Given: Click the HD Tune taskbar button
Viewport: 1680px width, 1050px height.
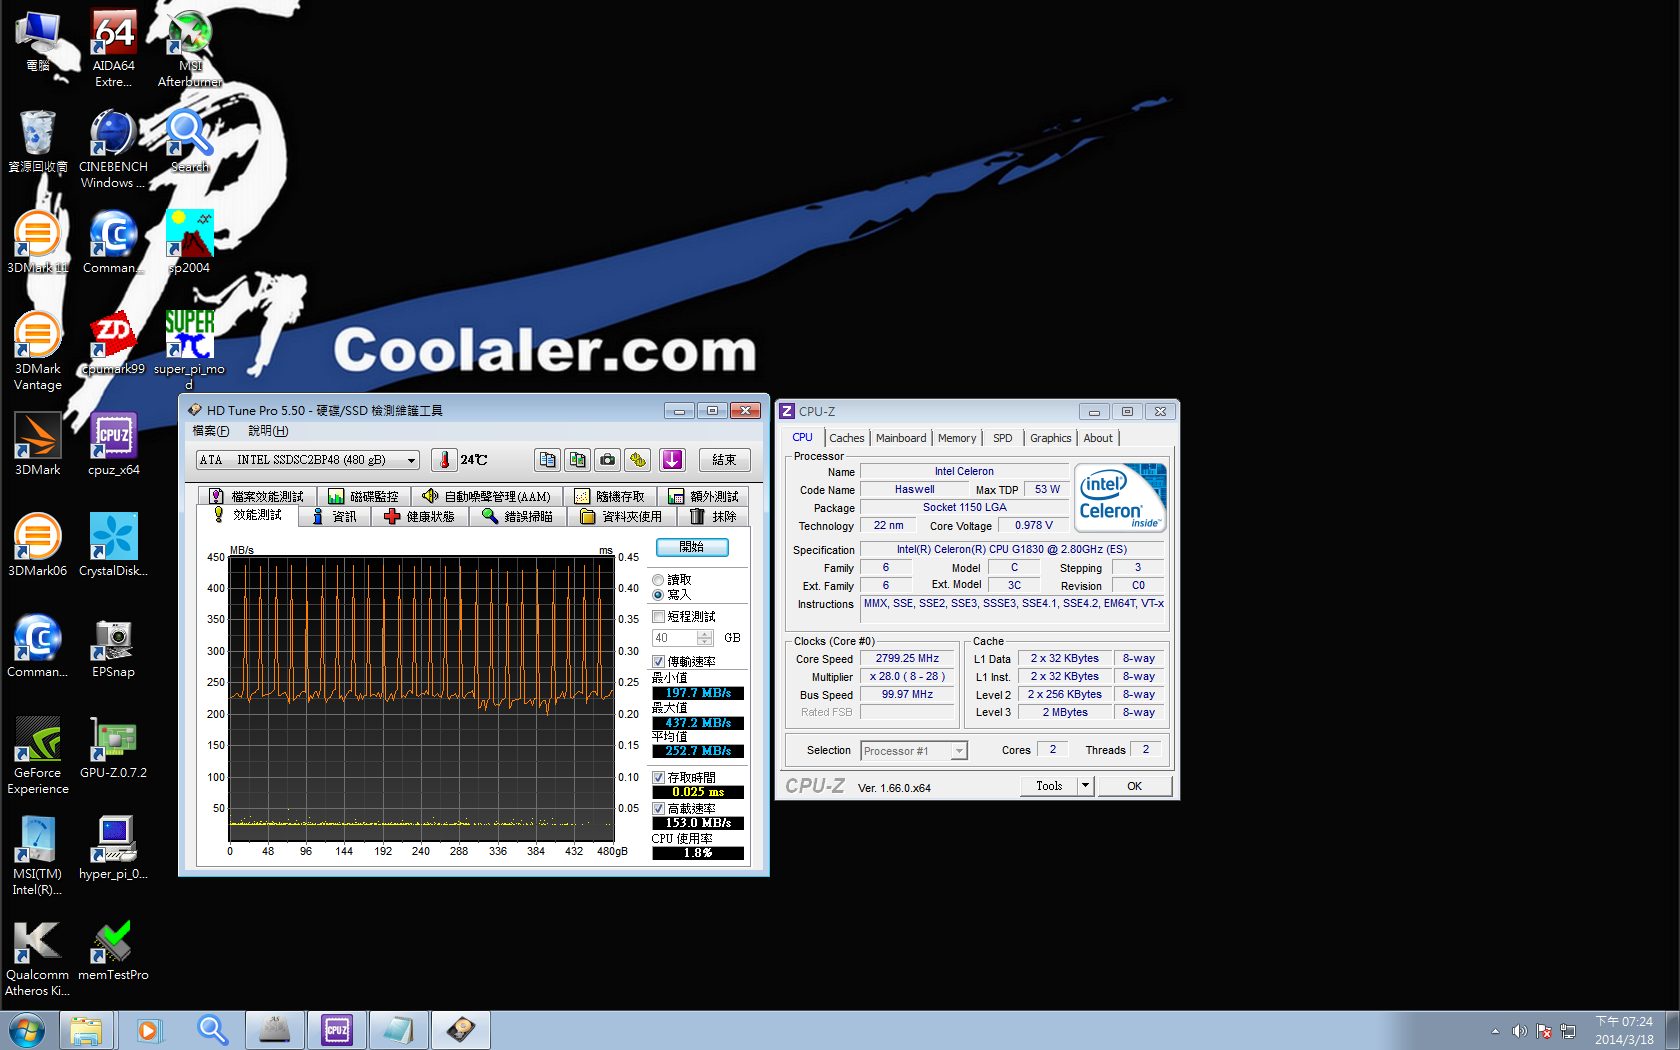Looking at the screenshot, I should 461,1030.
